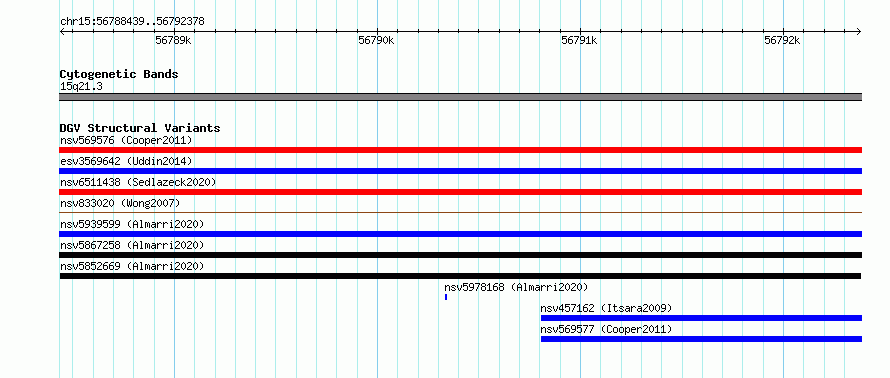Click the Cytogenetic Bands track title
Viewport: 890px width, 378px height.
pyautogui.click(x=119, y=74)
